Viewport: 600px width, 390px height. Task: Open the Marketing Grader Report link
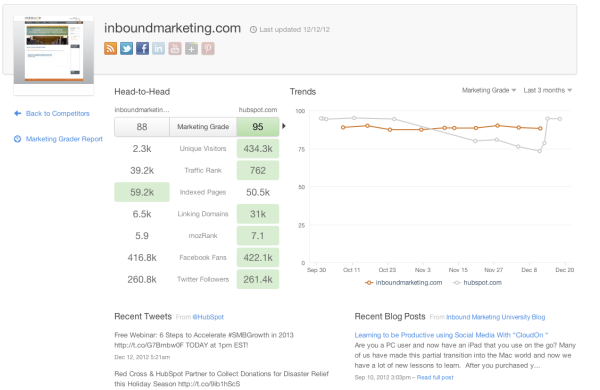click(x=64, y=139)
